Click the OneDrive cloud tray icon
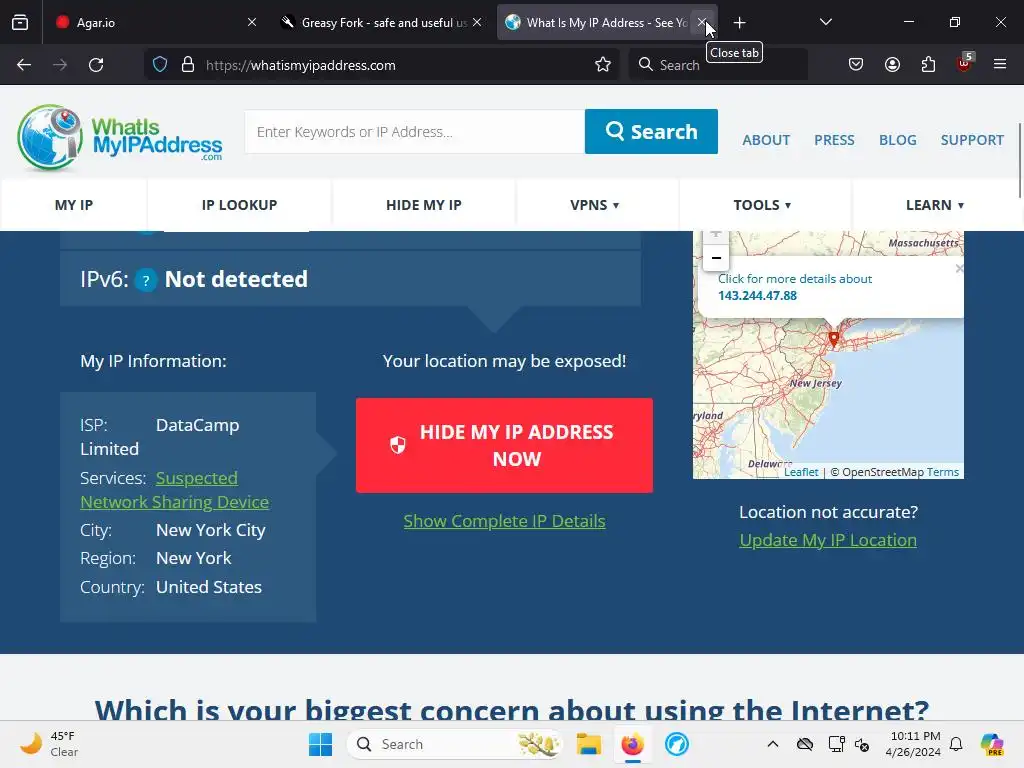The image size is (1024, 768). pyautogui.click(x=805, y=744)
